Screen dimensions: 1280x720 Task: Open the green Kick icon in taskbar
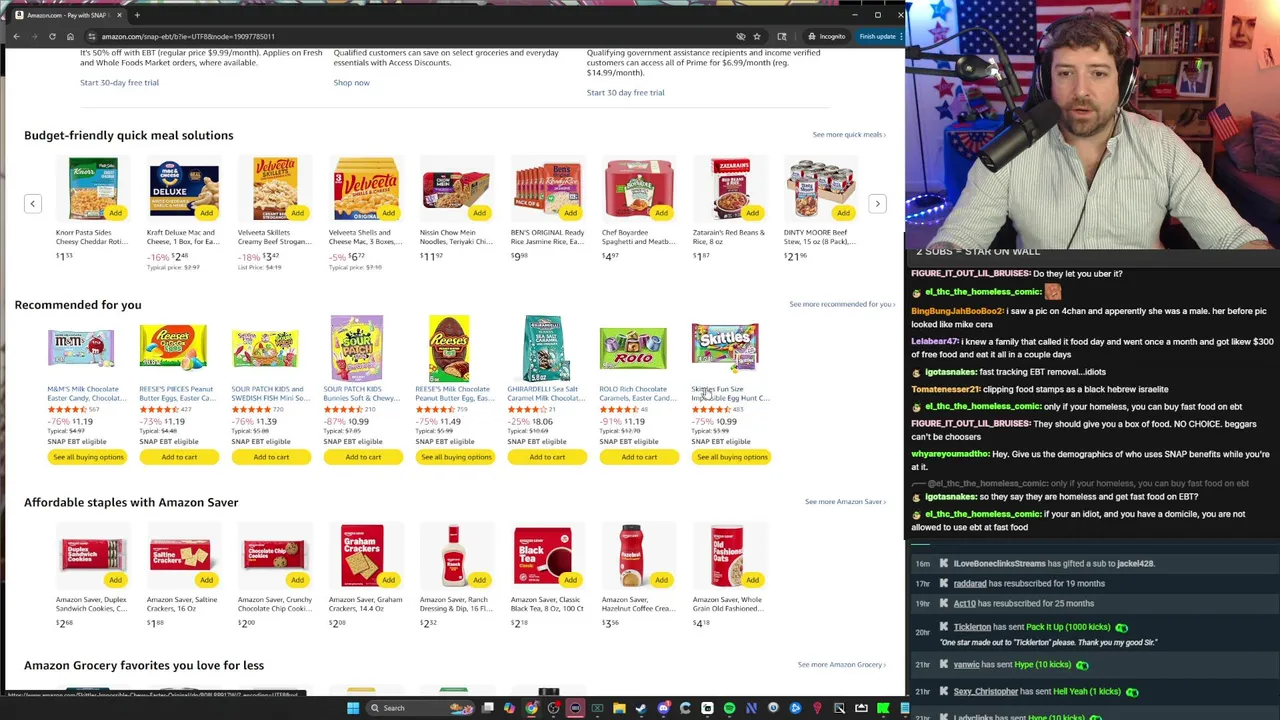tap(883, 708)
